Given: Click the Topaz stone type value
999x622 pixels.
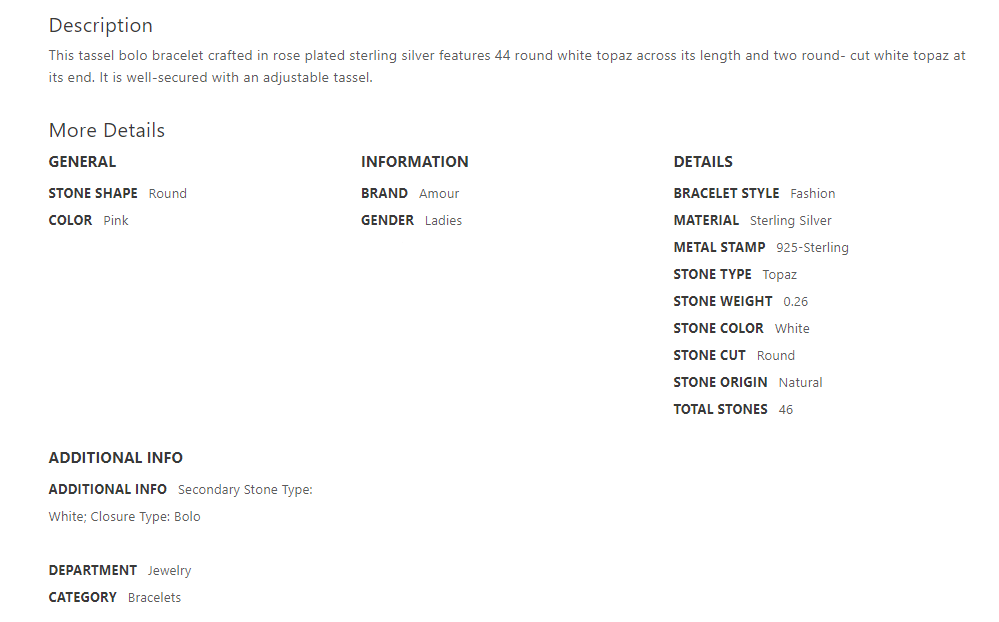Looking at the screenshot, I should point(779,275).
